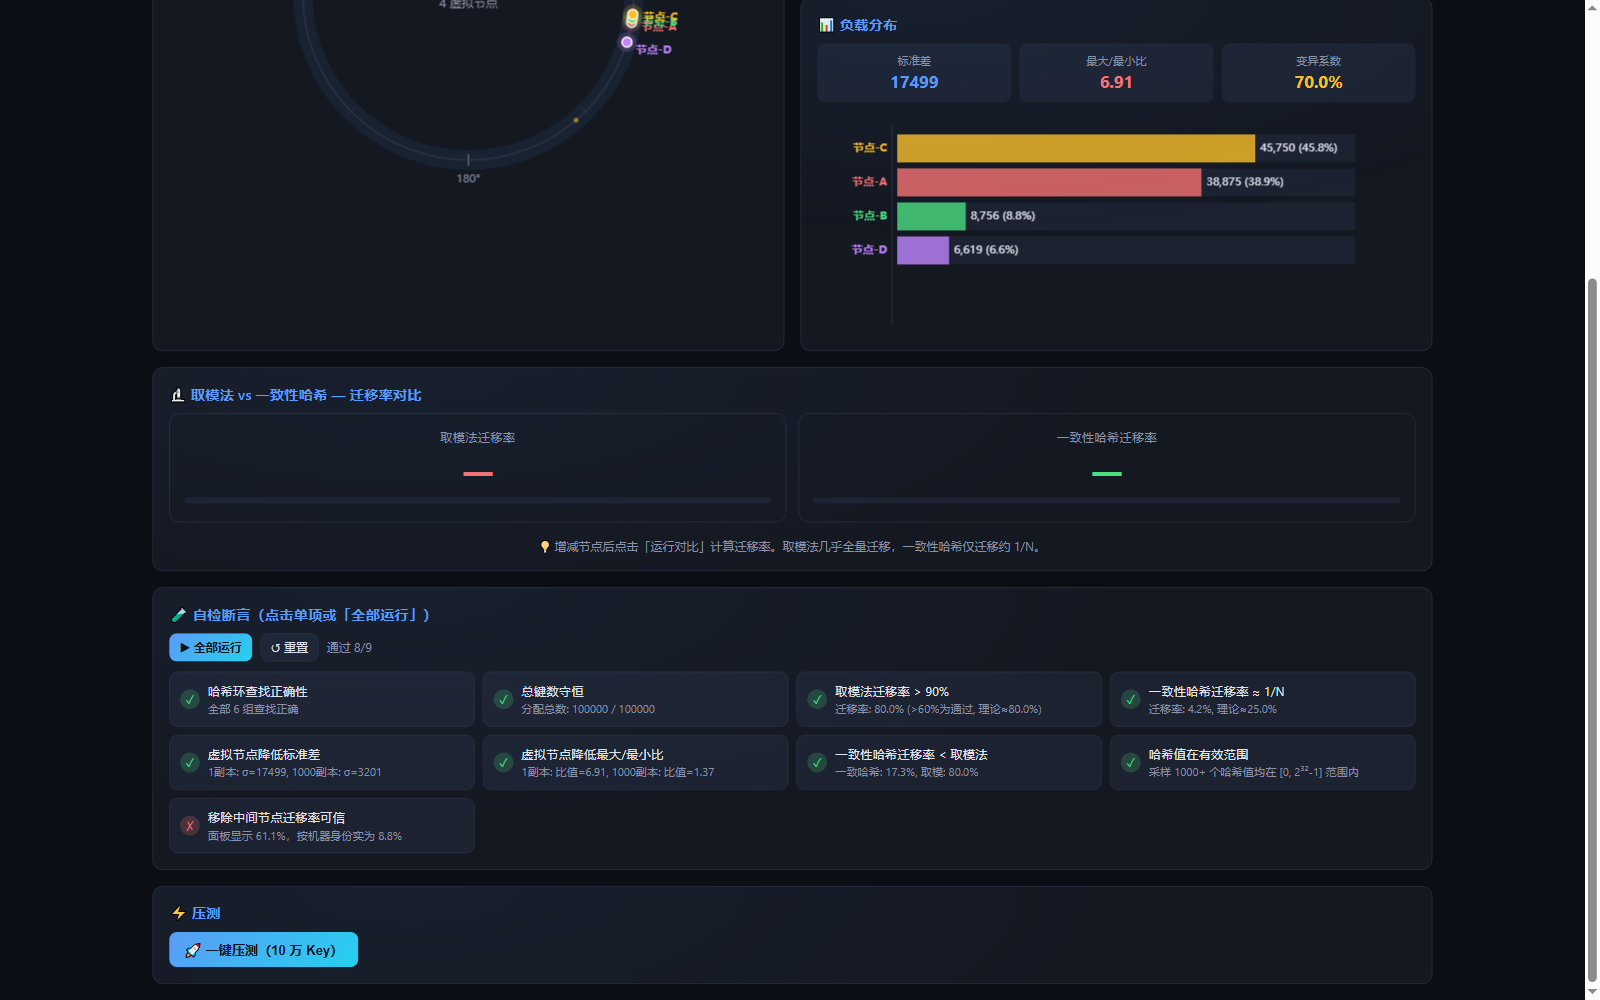
Task: Click the 最大/最小比 6.91 stat card
Action: pos(1116,73)
